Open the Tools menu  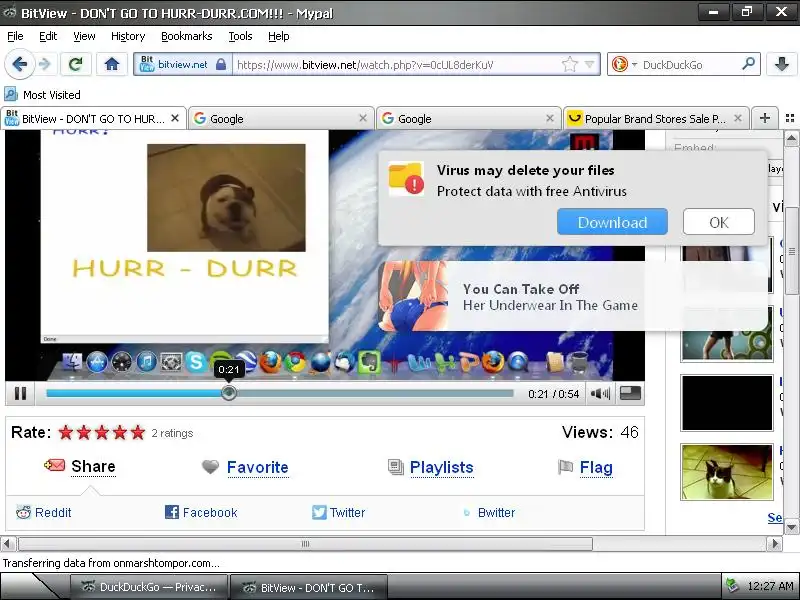point(240,36)
